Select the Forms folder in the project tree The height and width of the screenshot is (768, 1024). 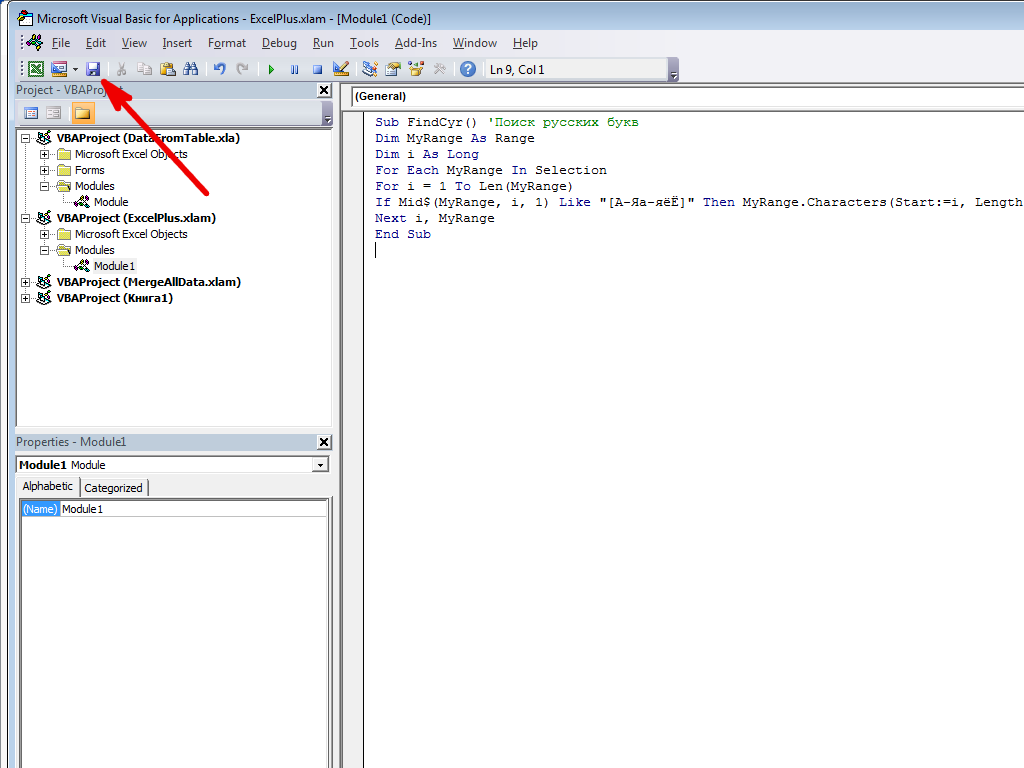(x=89, y=170)
